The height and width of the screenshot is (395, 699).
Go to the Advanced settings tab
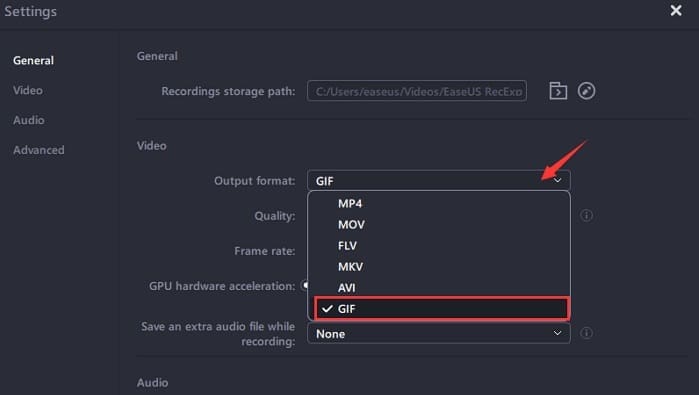point(39,150)
